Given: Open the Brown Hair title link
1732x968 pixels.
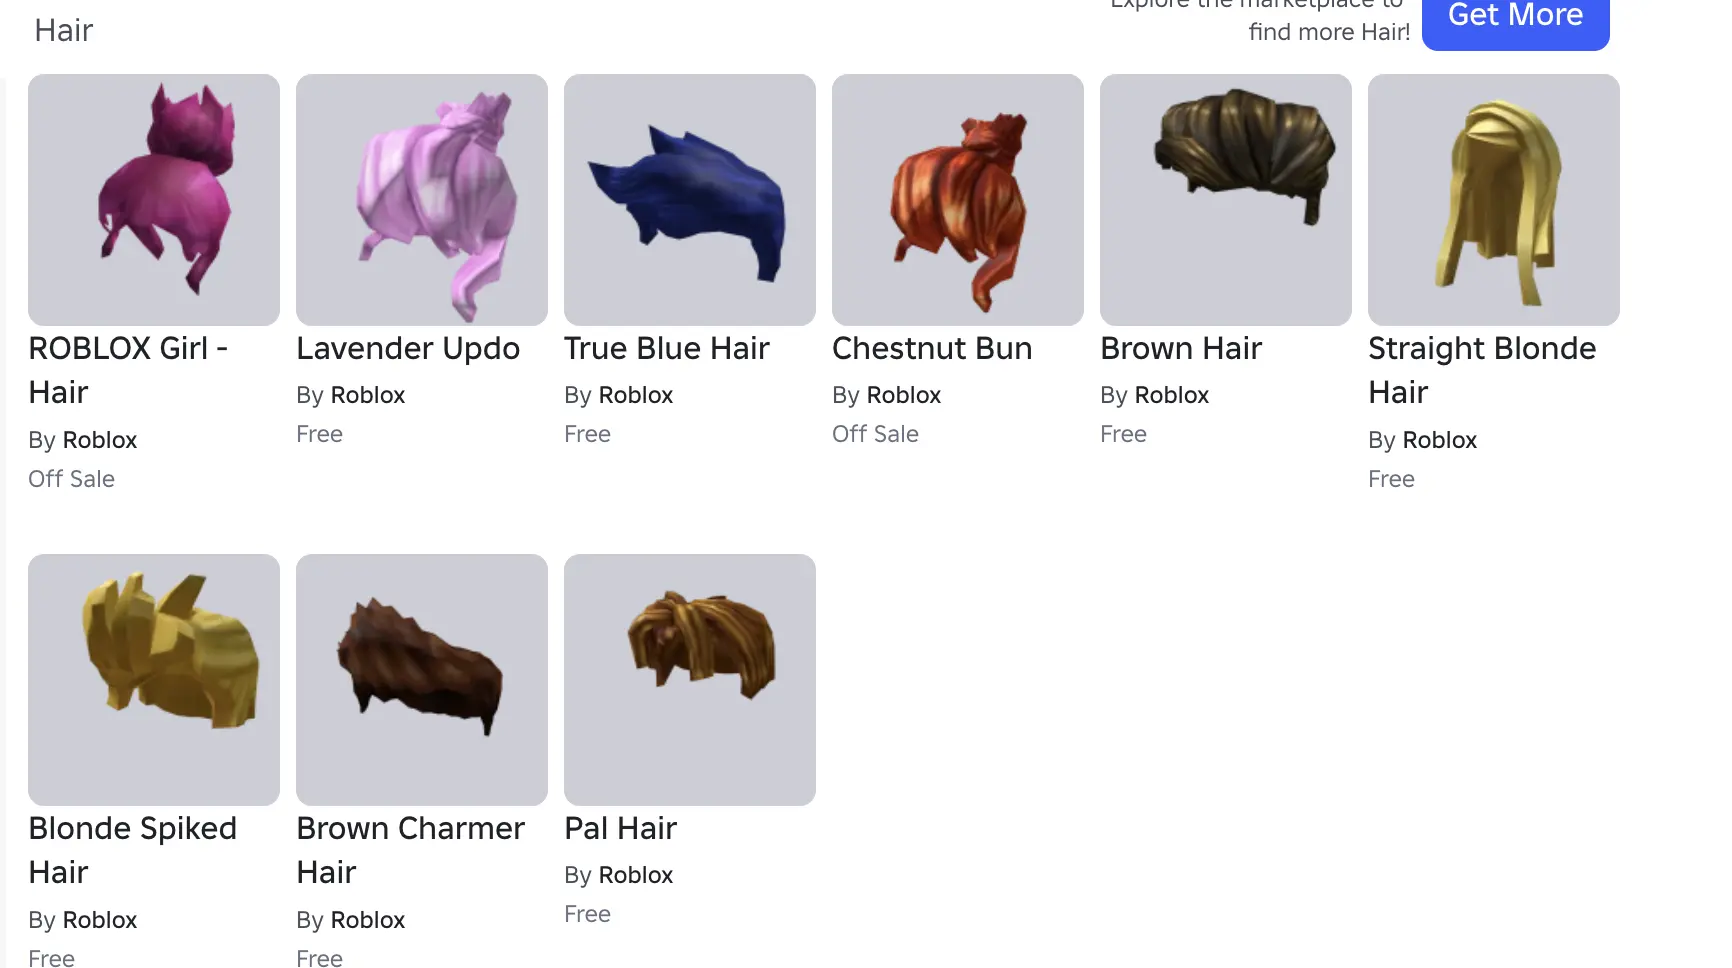Looking at the screenshot, I should (x=1181, y=349).
